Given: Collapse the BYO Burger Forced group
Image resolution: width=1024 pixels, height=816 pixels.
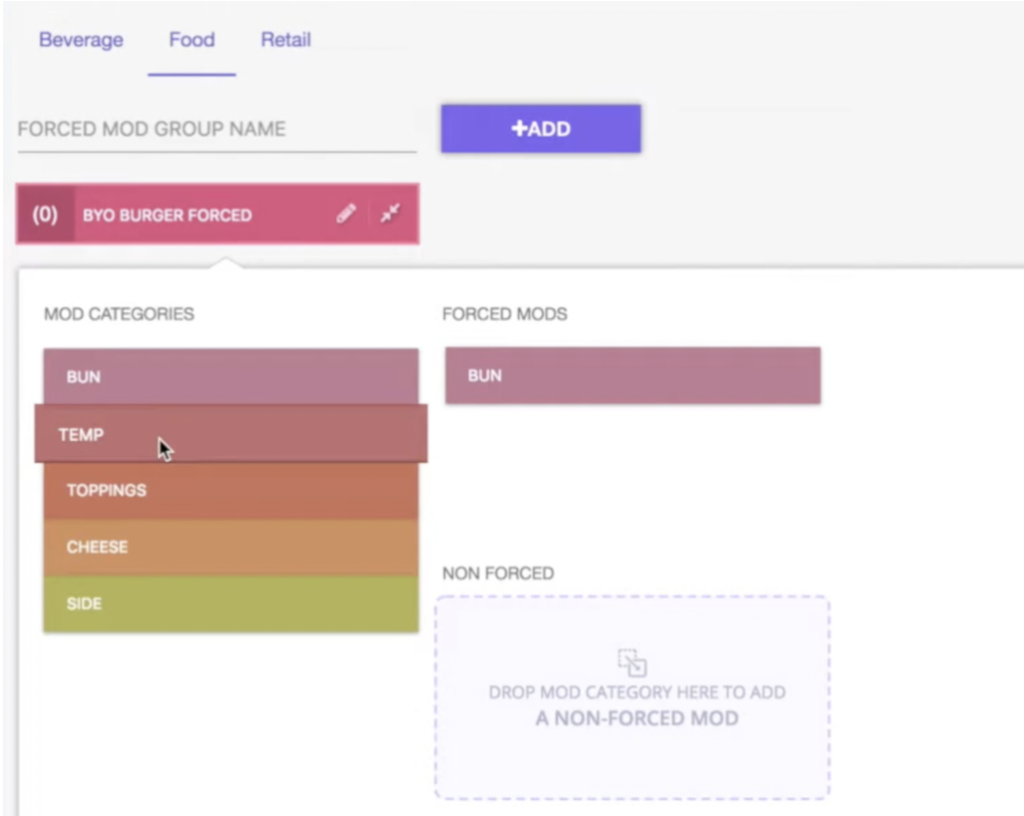Looking at the screenshot, I should click(391, 213).
